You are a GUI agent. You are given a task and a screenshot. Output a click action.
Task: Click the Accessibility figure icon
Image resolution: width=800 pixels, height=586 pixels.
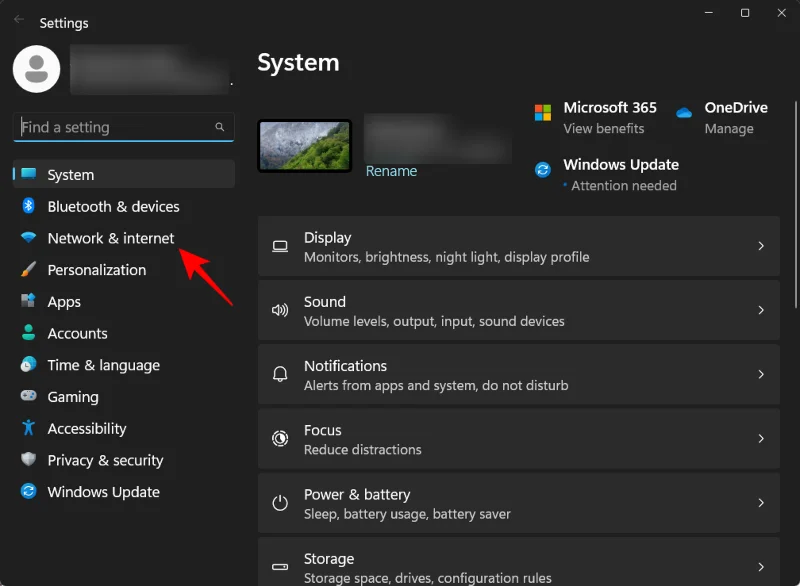pos(26,428)
